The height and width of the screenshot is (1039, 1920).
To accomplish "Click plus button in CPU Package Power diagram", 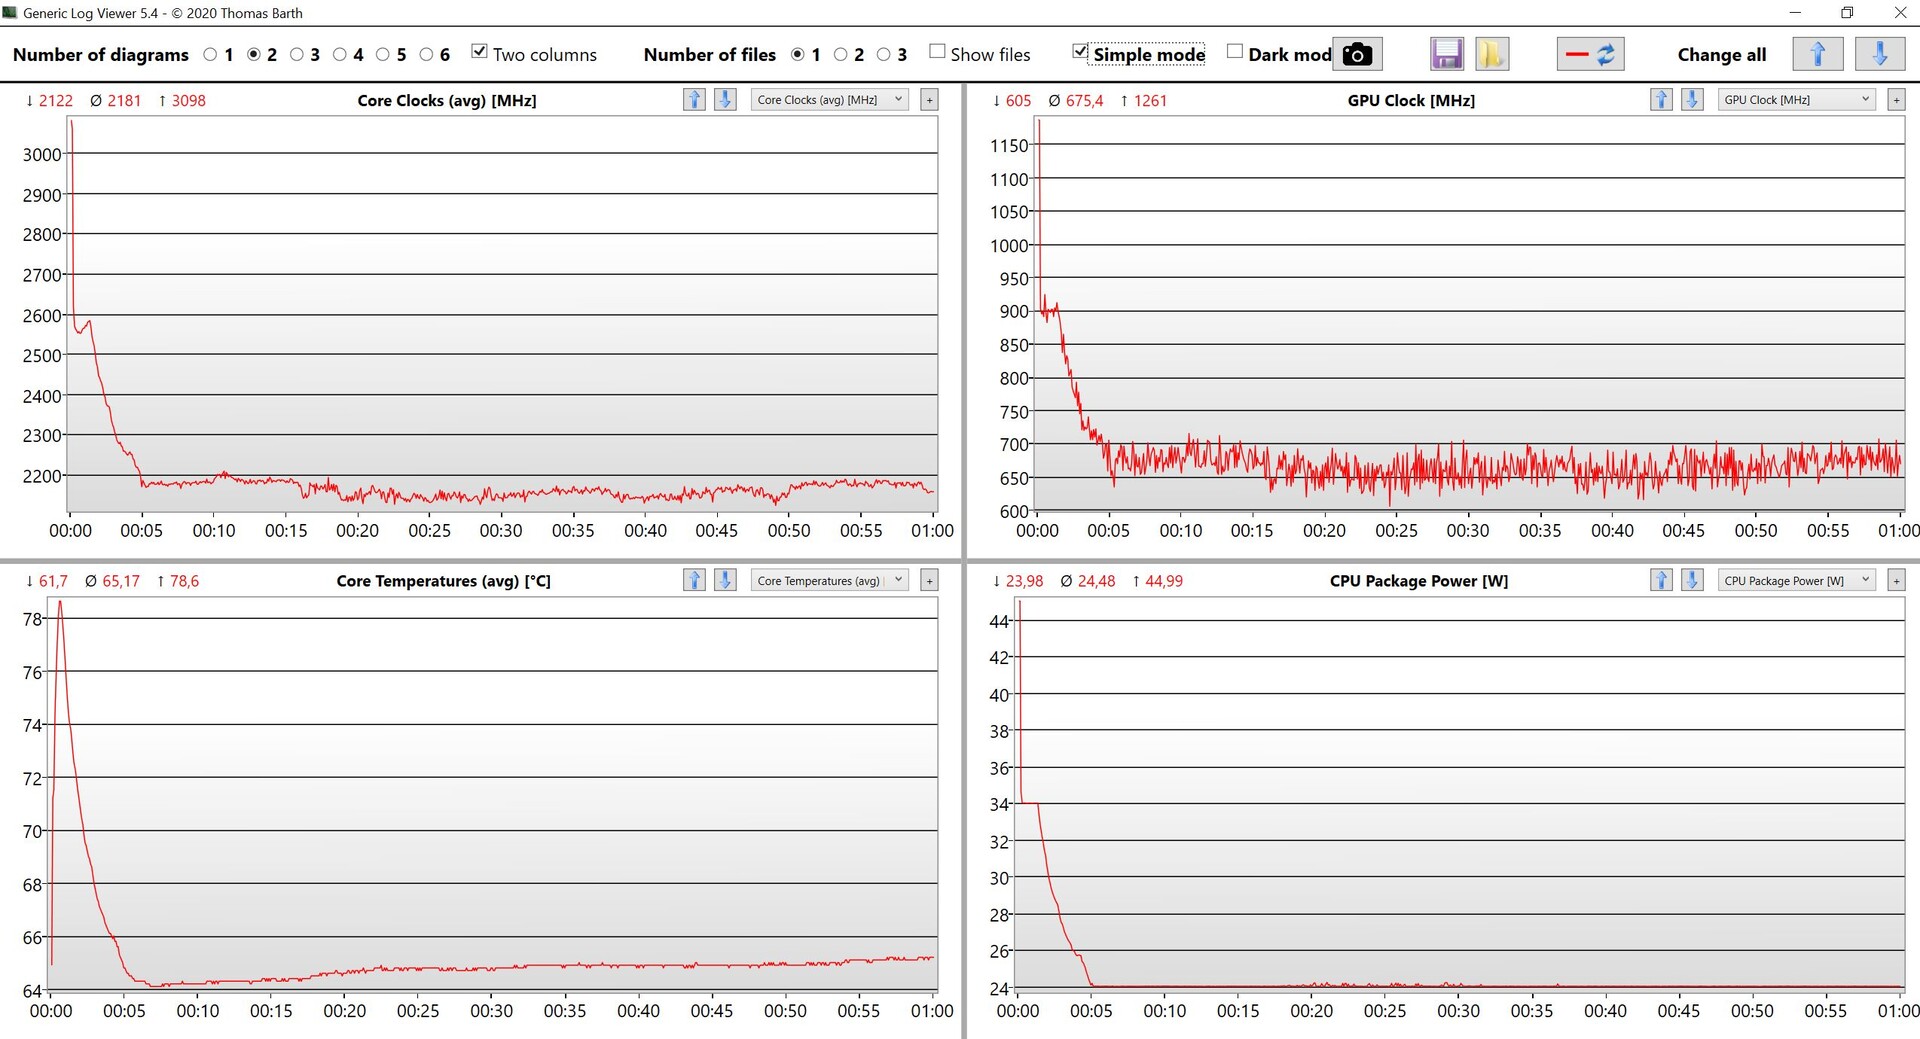I will click(x=1896, y=581).
